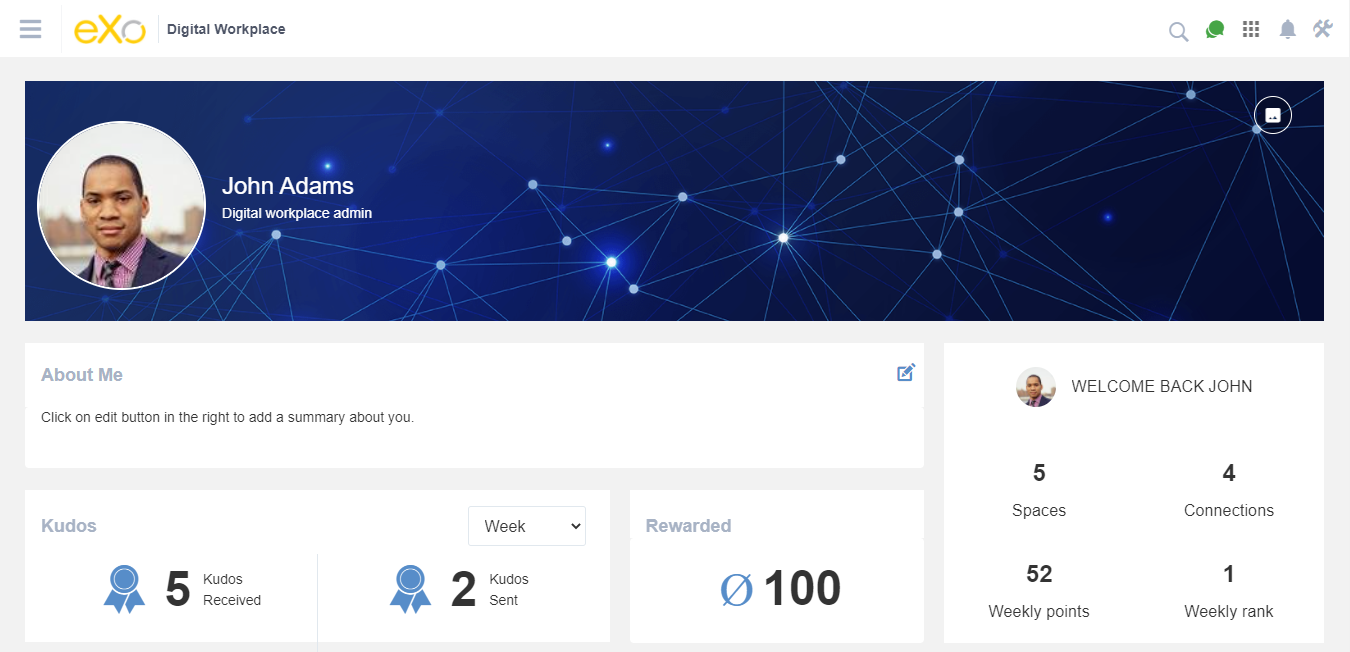Click the About Me heading
1350x652 pixels.
click(82, 375)
